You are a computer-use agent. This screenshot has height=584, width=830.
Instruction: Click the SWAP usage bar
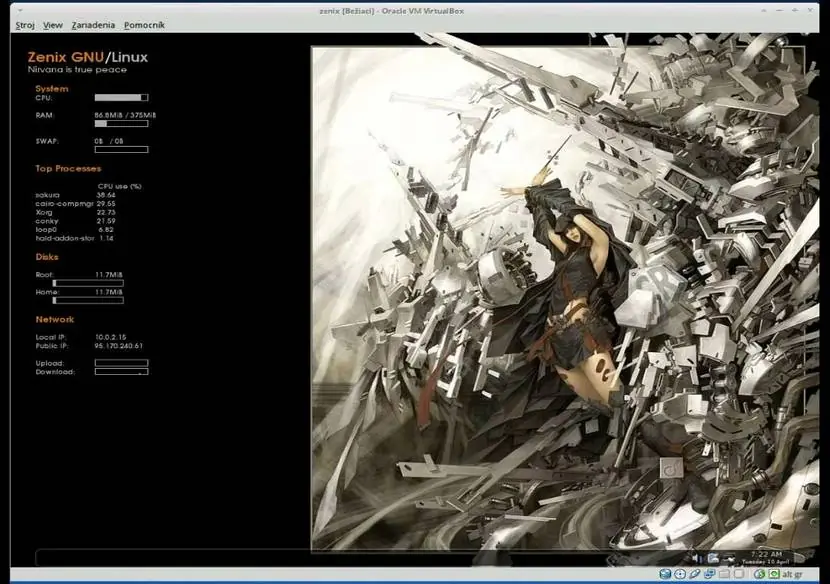coord(121,150)
